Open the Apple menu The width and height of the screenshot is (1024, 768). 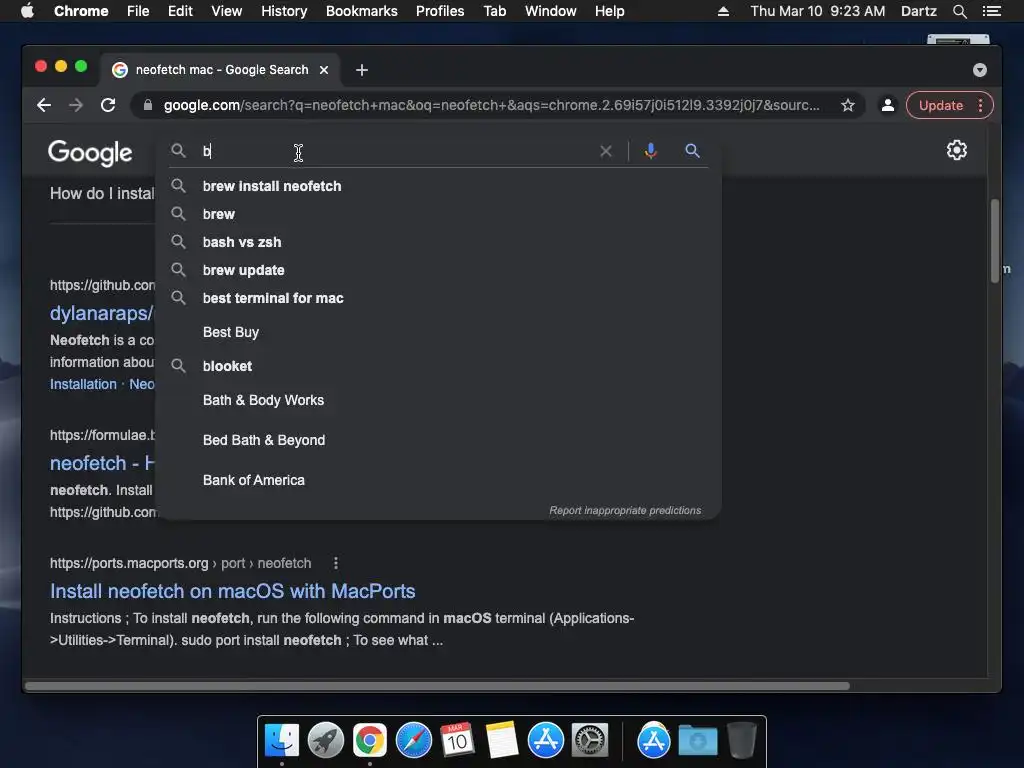[x=27, y=11]
